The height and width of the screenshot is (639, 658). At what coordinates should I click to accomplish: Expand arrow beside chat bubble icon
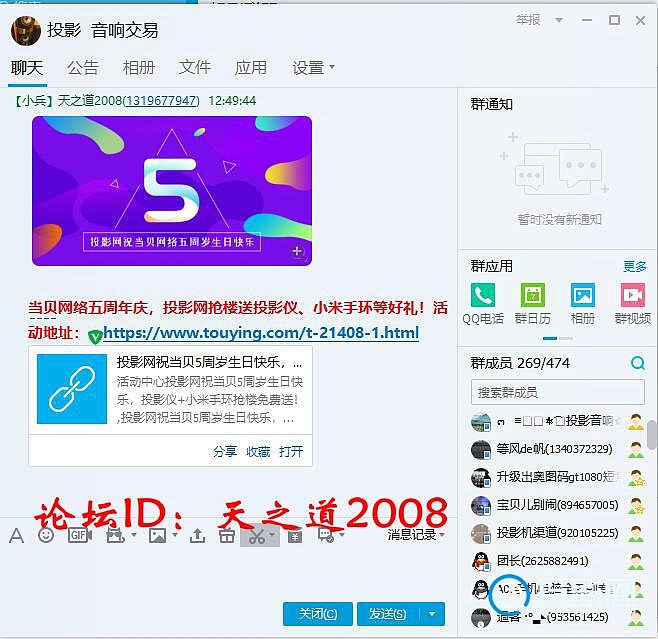coord(342,535)
